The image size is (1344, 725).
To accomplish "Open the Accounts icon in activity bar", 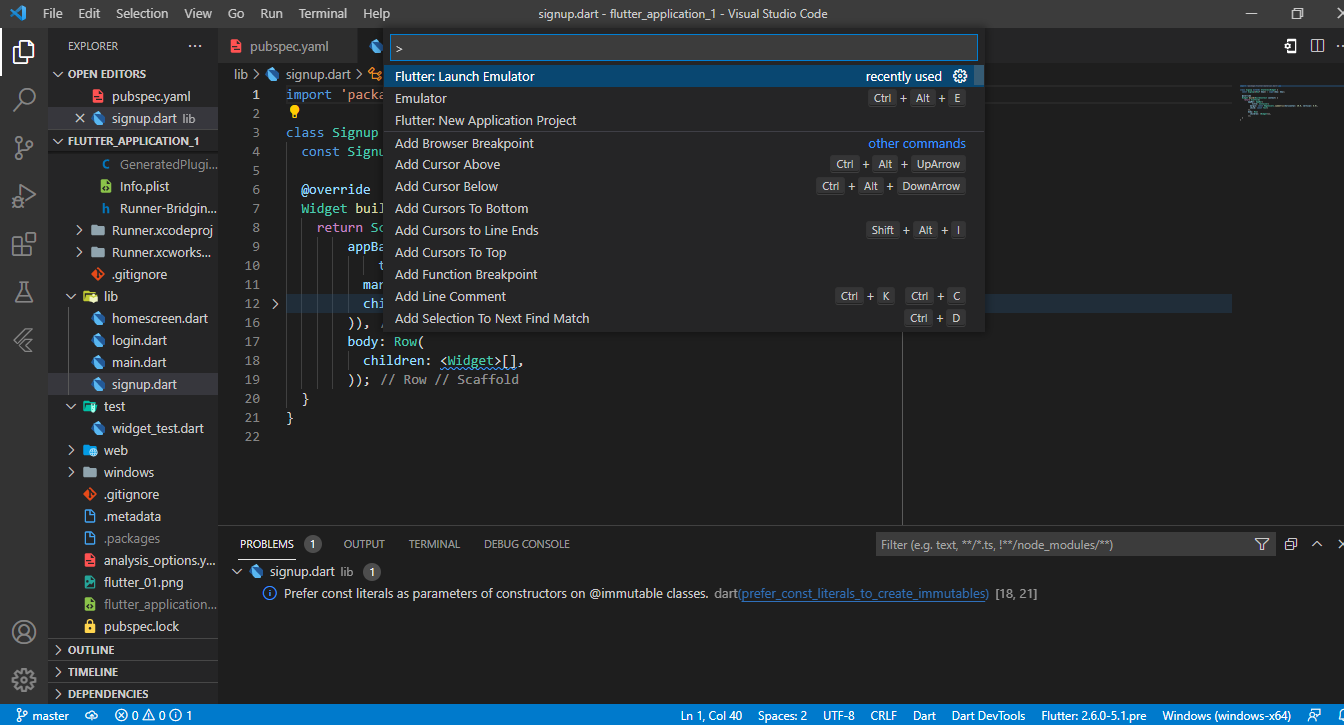I will coord(24,632).
